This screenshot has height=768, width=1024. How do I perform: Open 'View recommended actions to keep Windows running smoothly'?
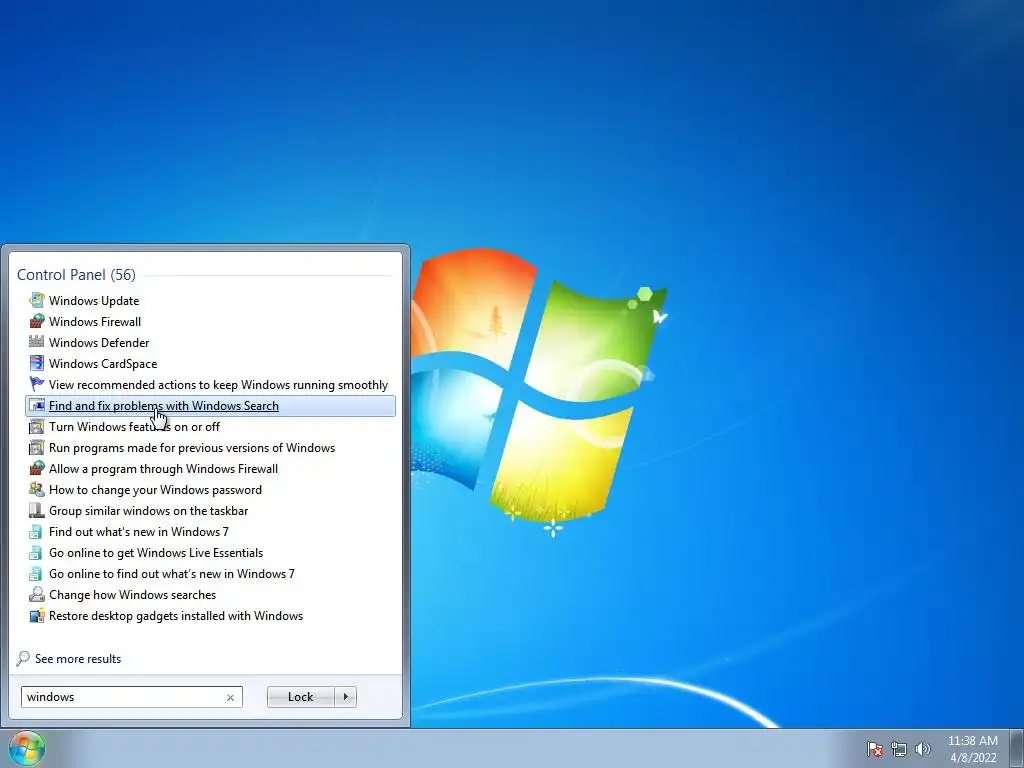218,385
